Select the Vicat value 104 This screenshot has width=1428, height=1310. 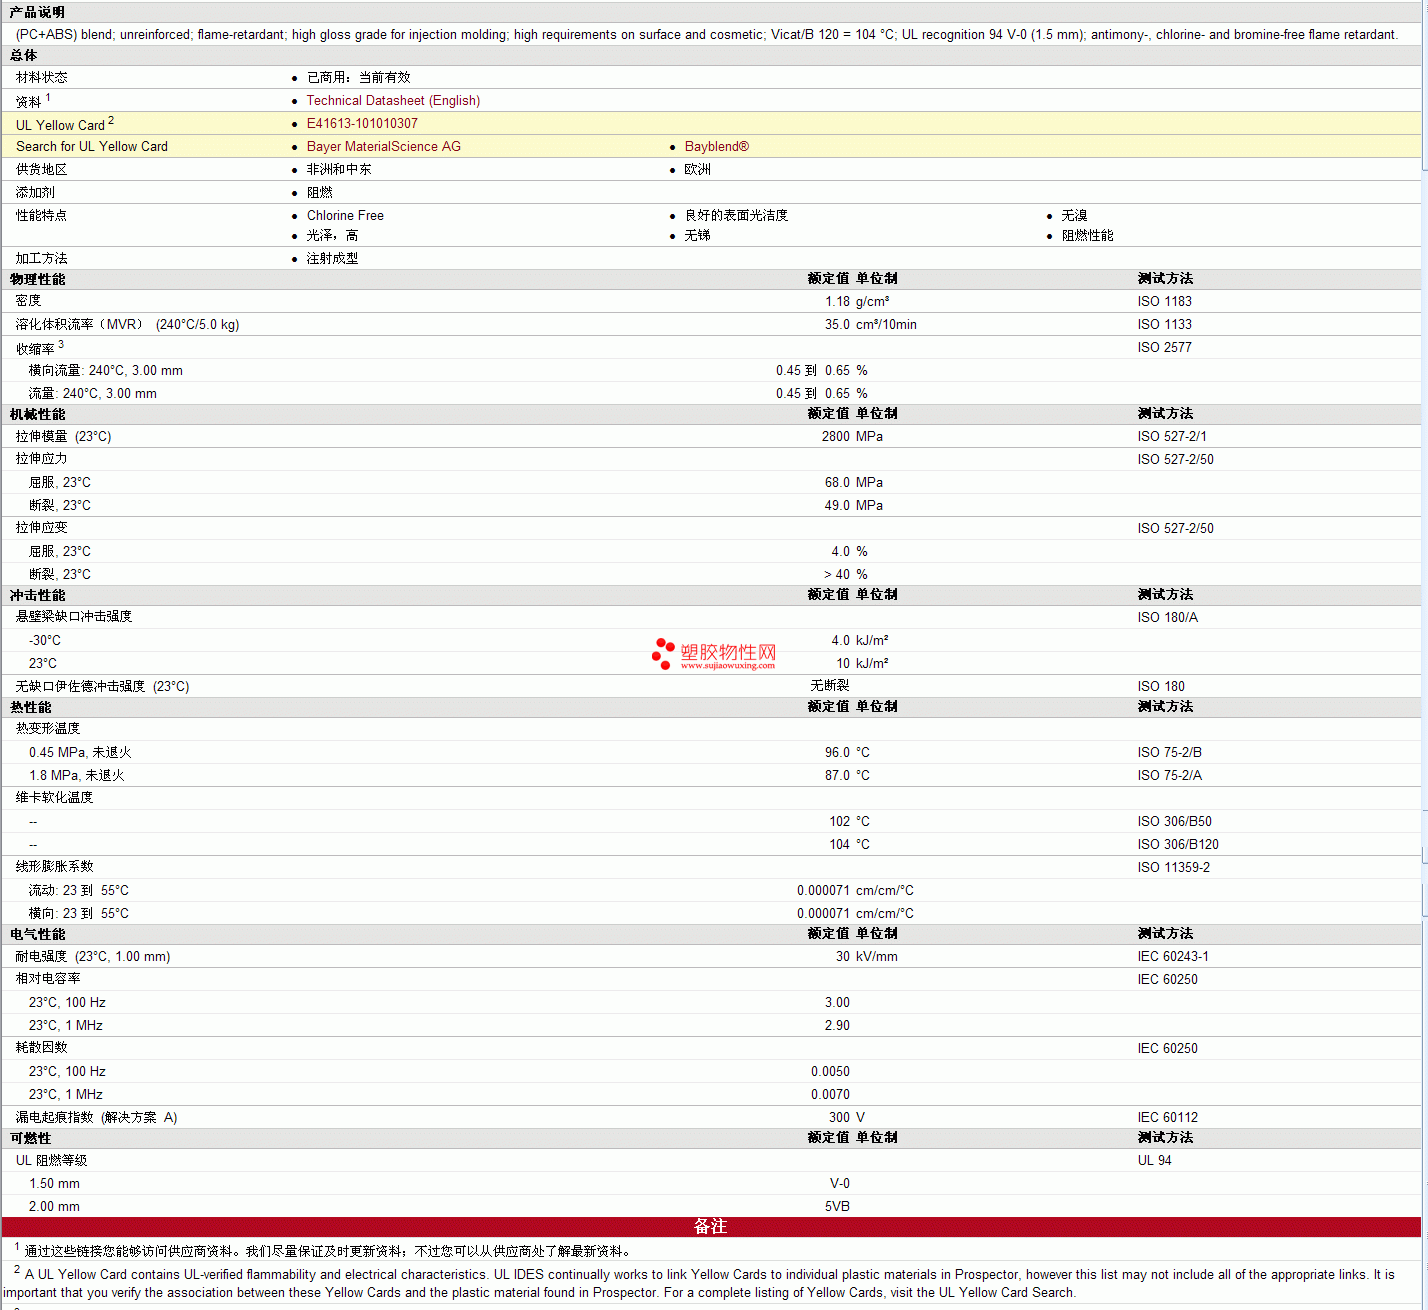click(x=840, y=845)
